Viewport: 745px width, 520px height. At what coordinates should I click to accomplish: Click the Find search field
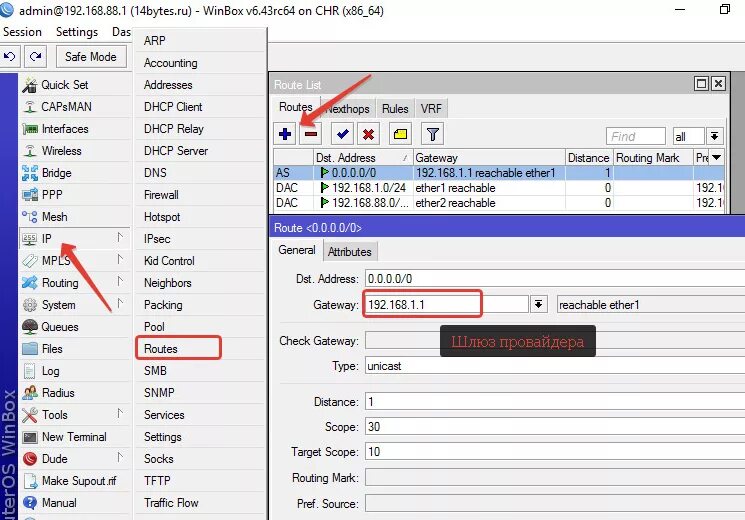coord(636,136)
